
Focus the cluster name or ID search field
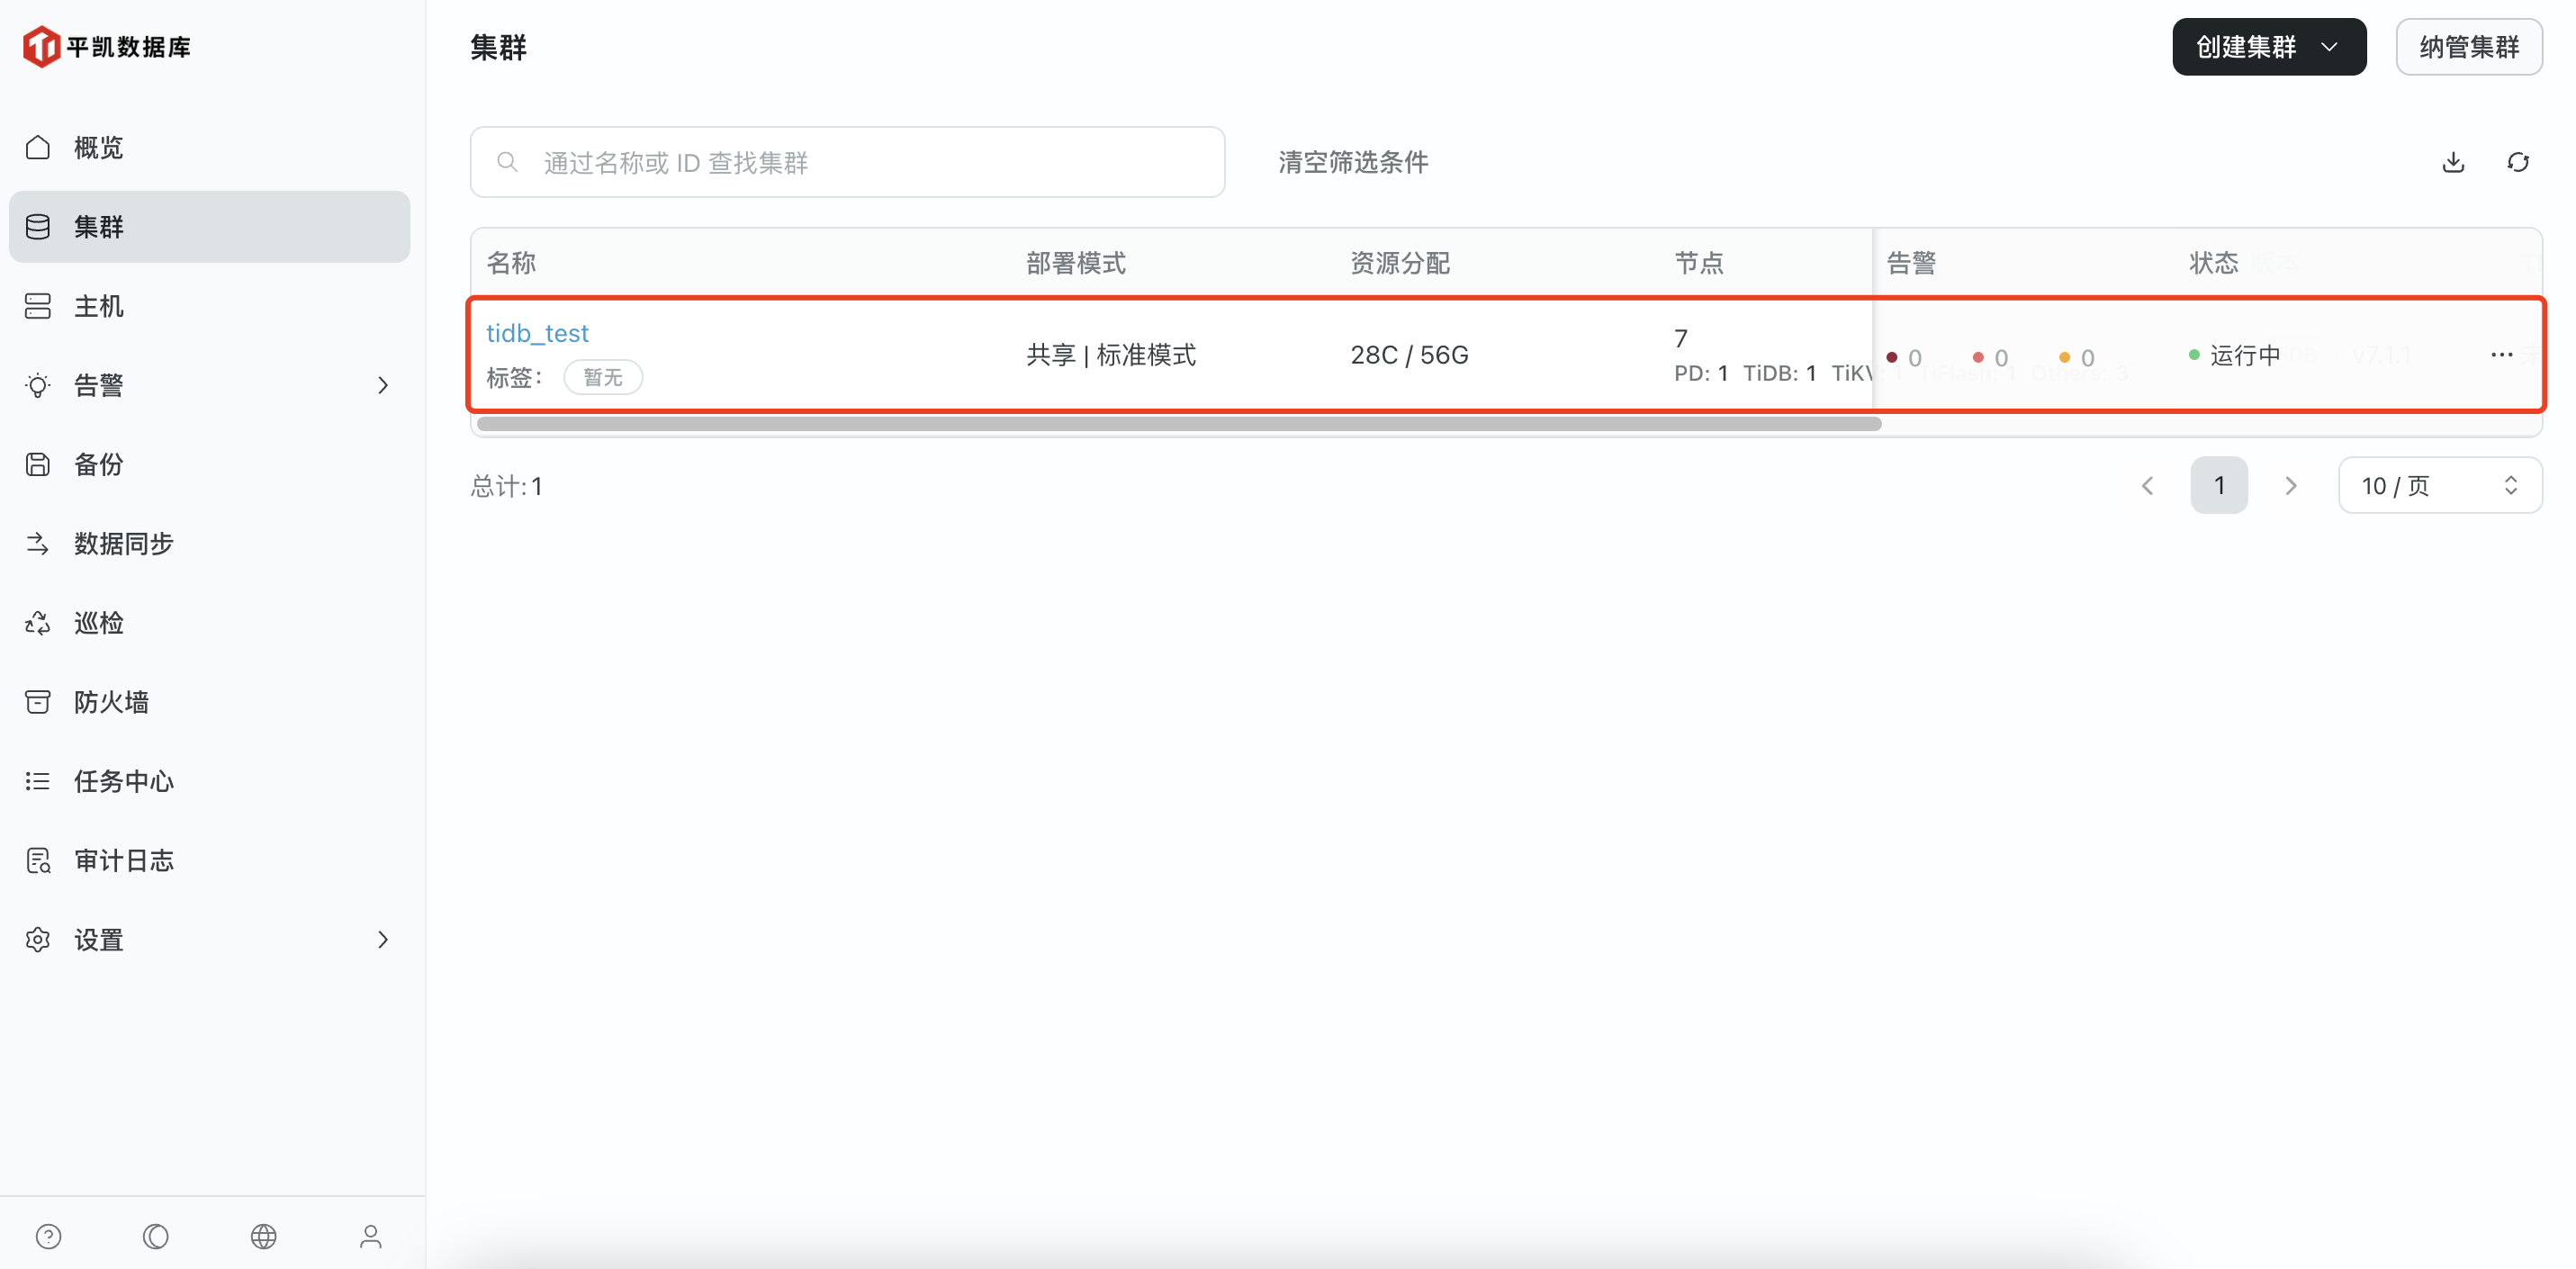click(x=848, y=162)
